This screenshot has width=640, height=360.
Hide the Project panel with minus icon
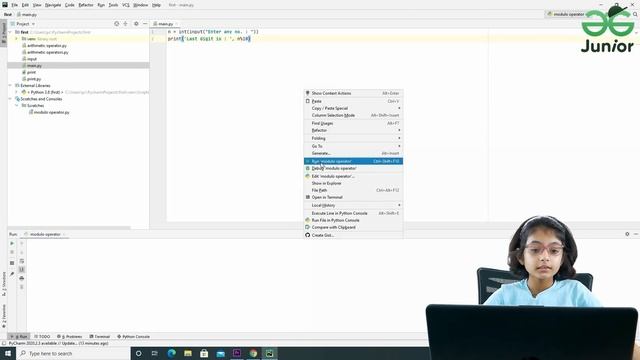145,24
